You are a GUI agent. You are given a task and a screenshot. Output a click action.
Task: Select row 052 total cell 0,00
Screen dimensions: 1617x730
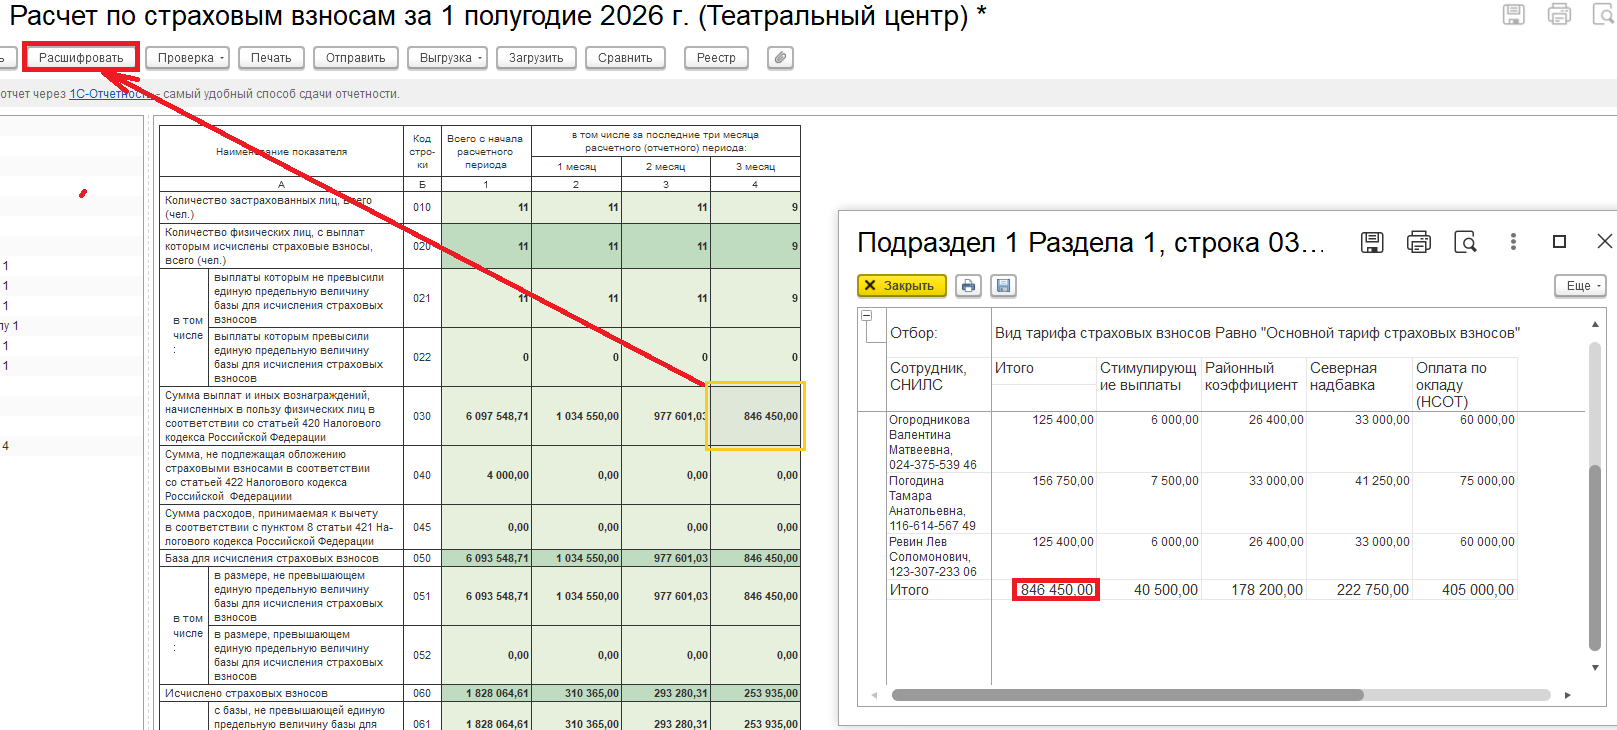[486, 655]
